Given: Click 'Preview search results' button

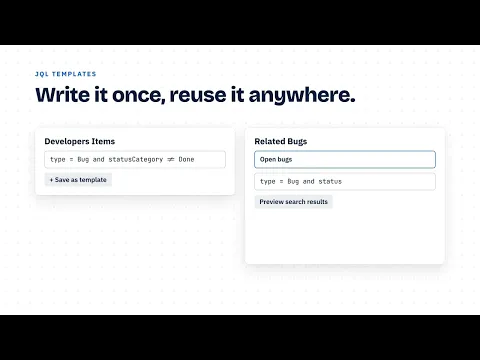Looking at the screenshot, I should tap(293, 202).
